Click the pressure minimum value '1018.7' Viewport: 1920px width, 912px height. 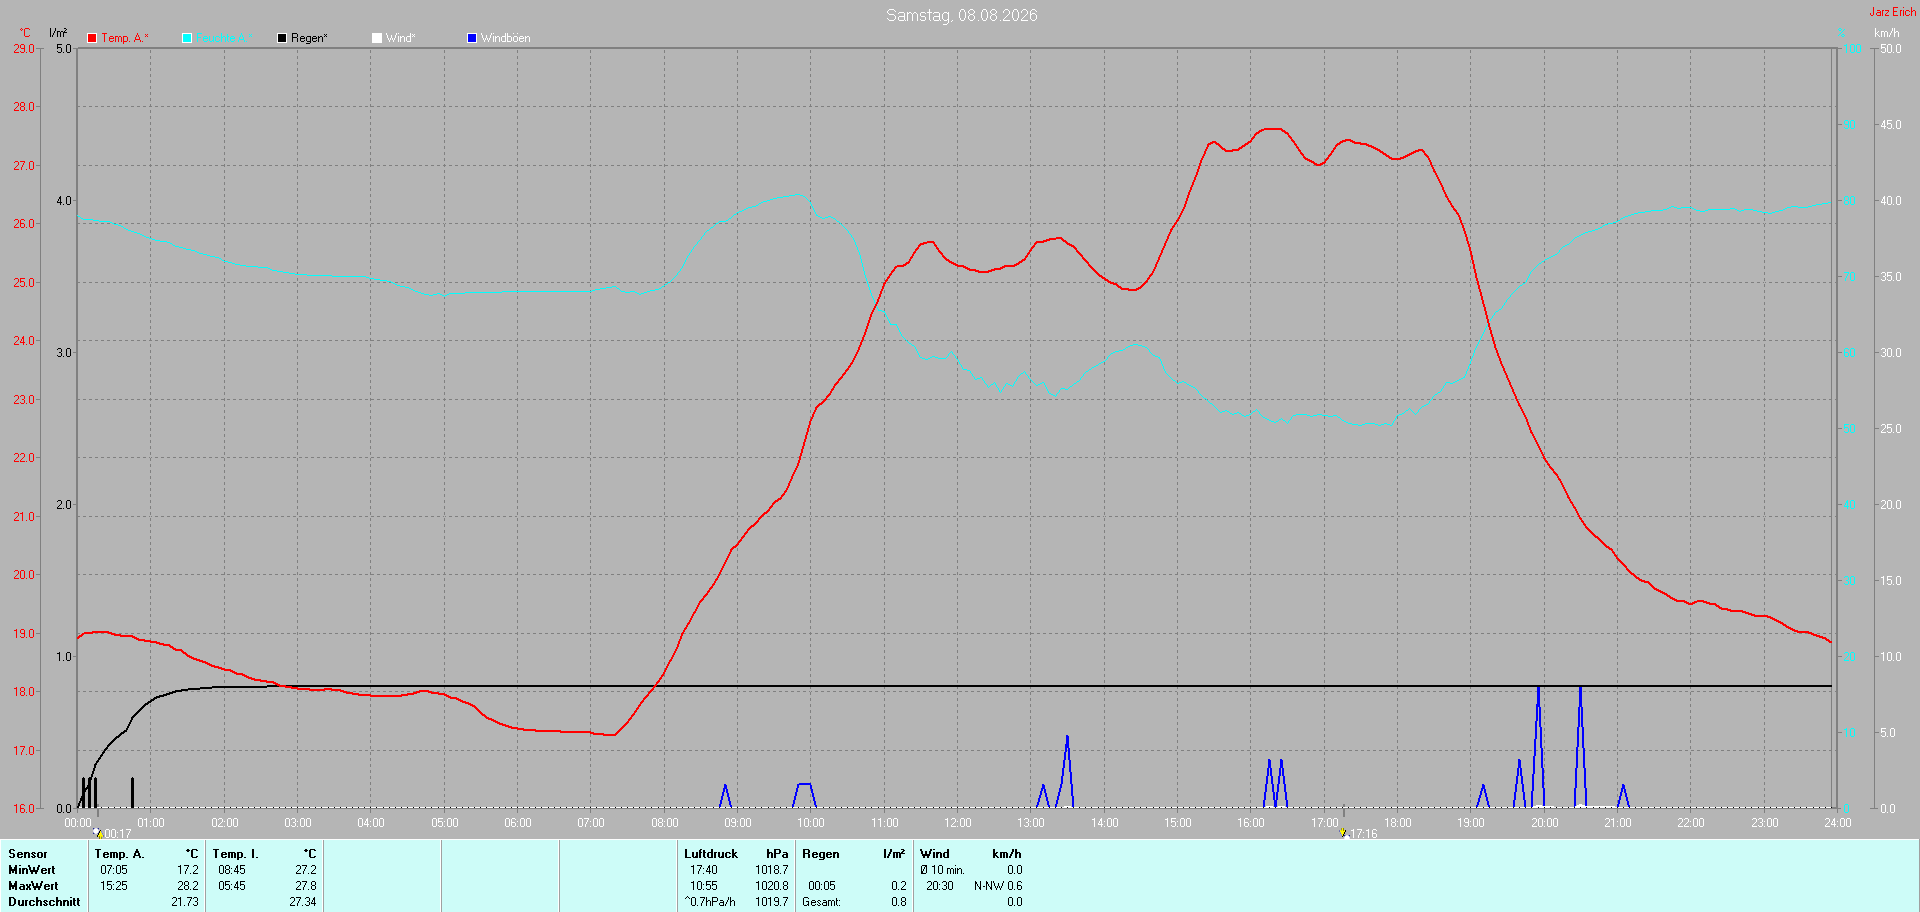coord(772,870)
